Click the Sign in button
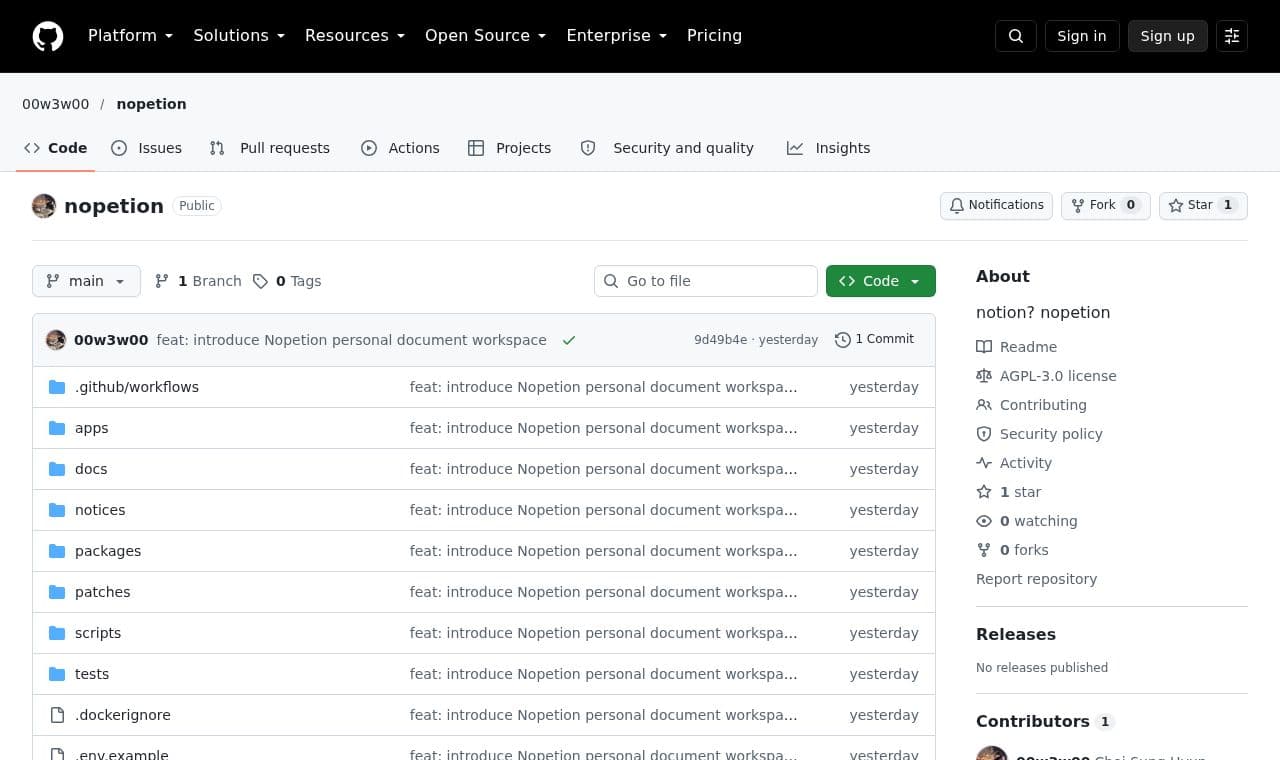1280x760 pixels. coord(1082,36)
